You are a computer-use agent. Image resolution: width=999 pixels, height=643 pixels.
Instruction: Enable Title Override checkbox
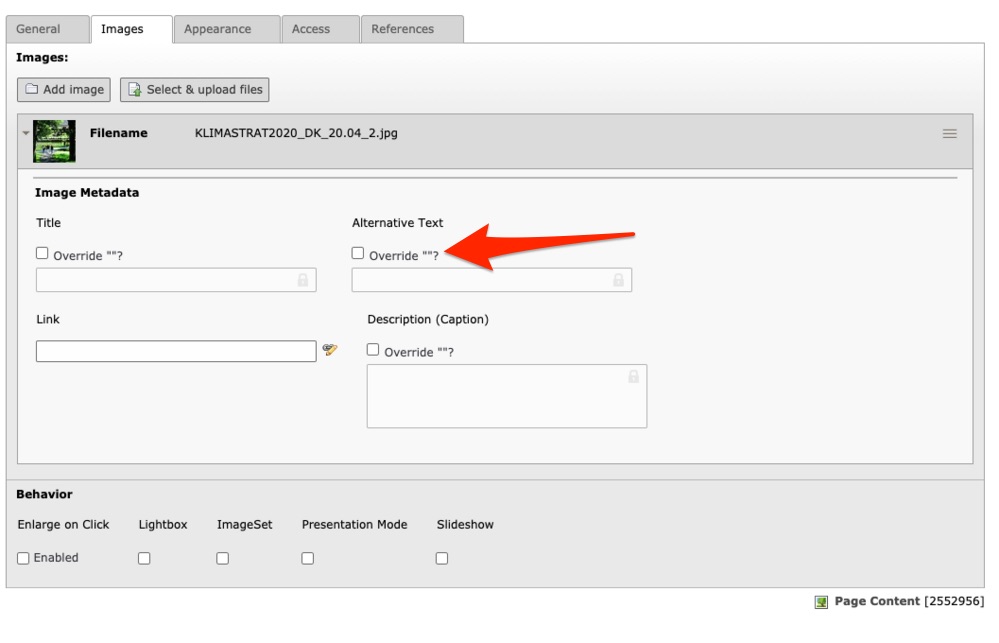click(x=42, y=253)
